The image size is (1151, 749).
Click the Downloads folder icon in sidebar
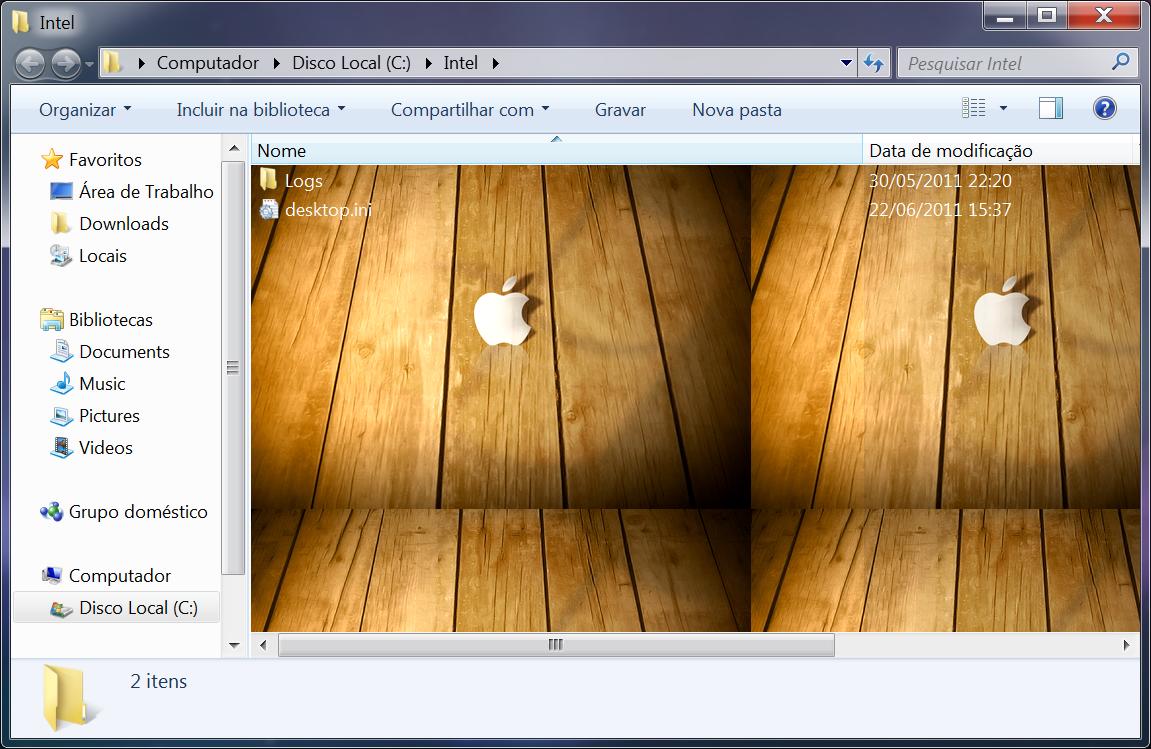[x=61, y=223]
